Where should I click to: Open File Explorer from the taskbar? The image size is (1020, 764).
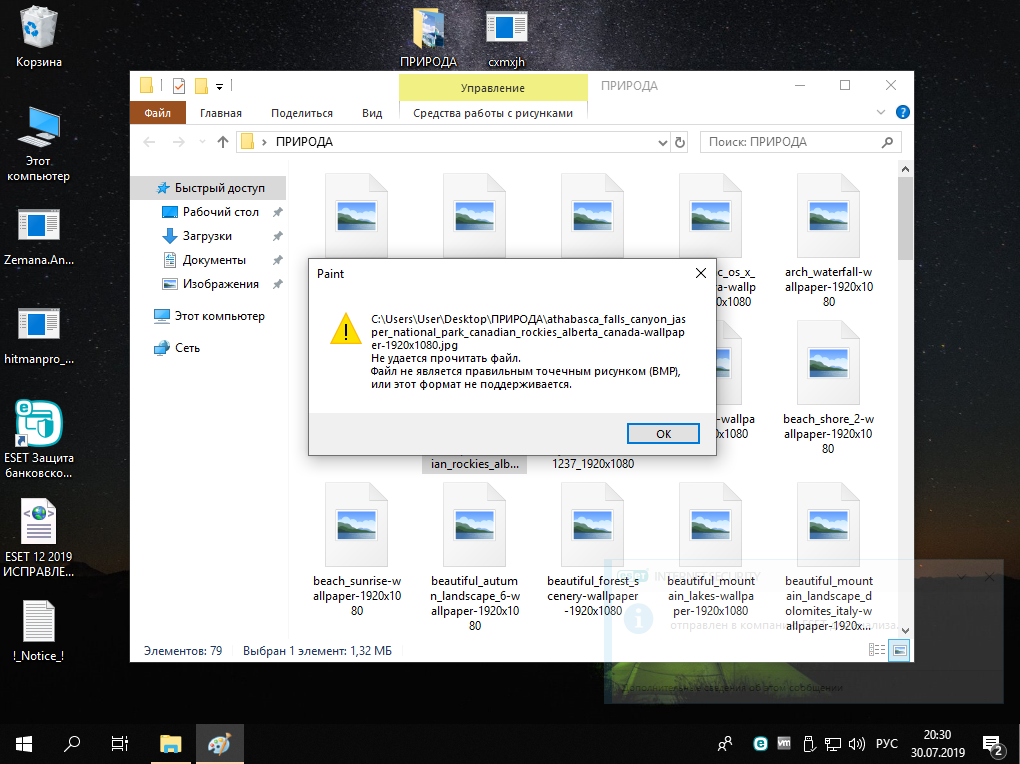[171, 744]
